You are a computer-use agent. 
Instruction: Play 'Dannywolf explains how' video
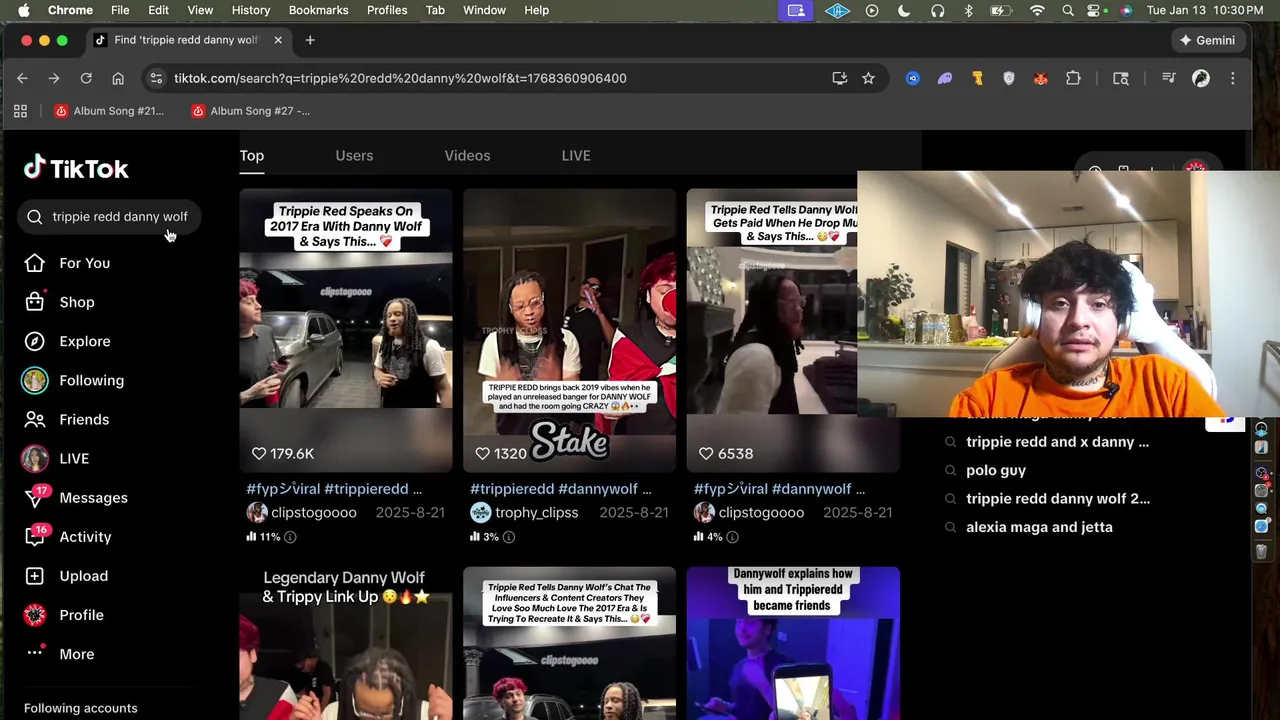[x=793, y=643]
